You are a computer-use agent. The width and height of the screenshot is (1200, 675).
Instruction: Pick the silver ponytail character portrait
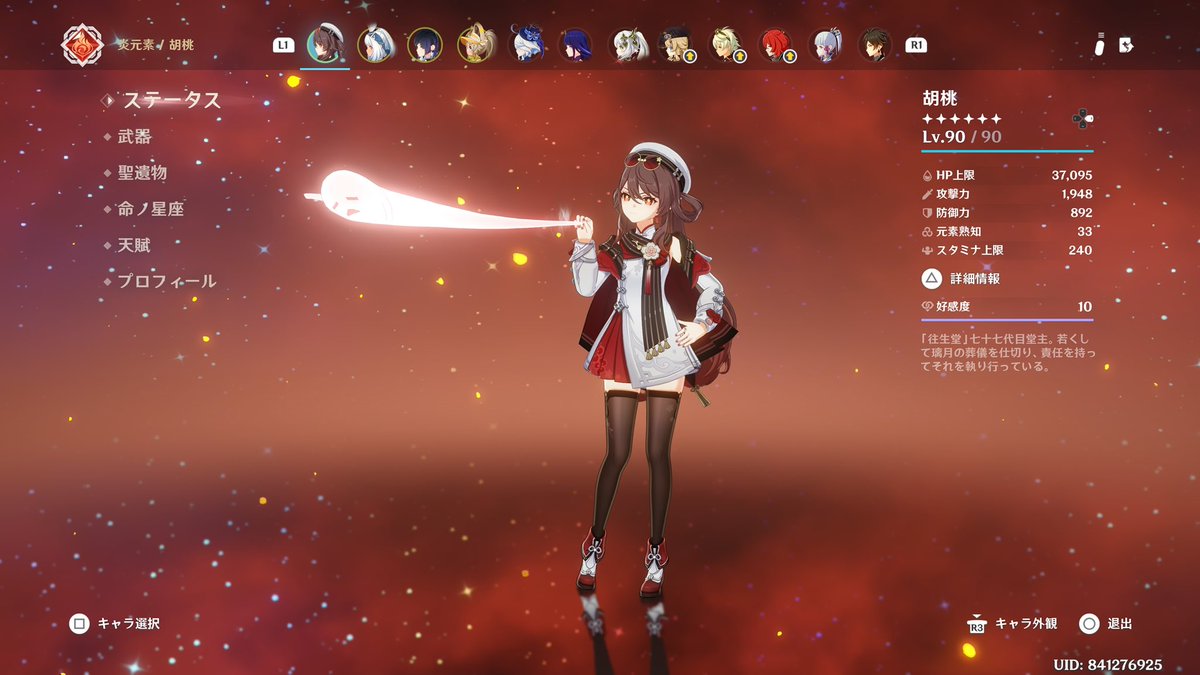[x=825, y=44]
